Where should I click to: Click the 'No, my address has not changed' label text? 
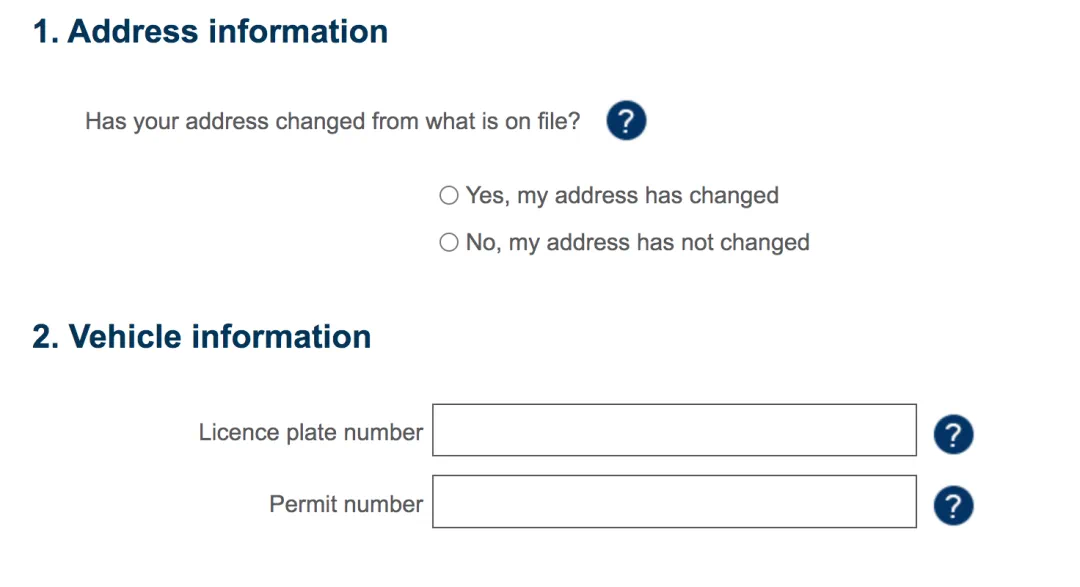pyautogui.click(x=638, y=243)
